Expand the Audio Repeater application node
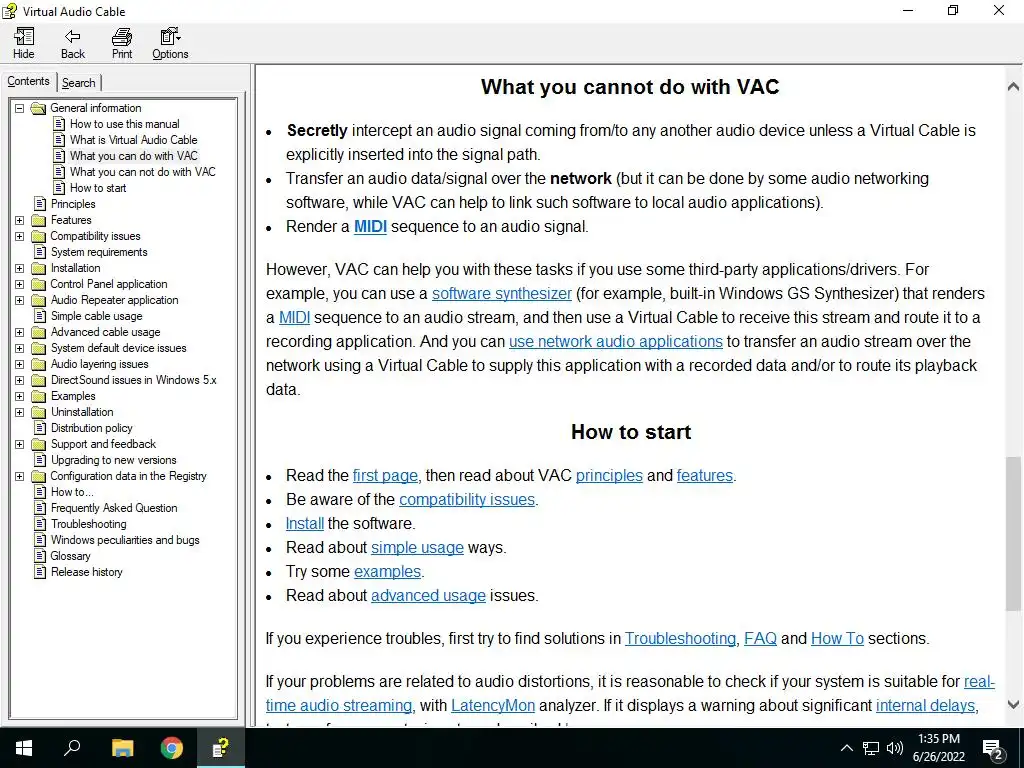Image resolution: width=1024 pixels, height=768 pixels. [x=20, y=300]
